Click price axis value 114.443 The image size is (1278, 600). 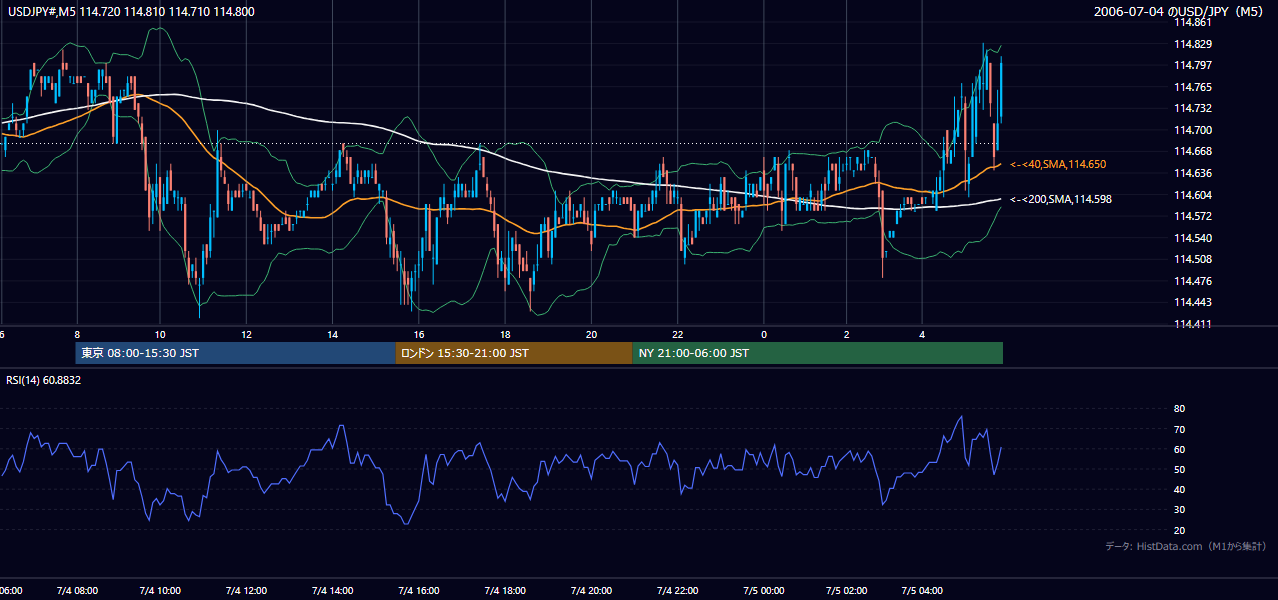[x=1193, y=302]
